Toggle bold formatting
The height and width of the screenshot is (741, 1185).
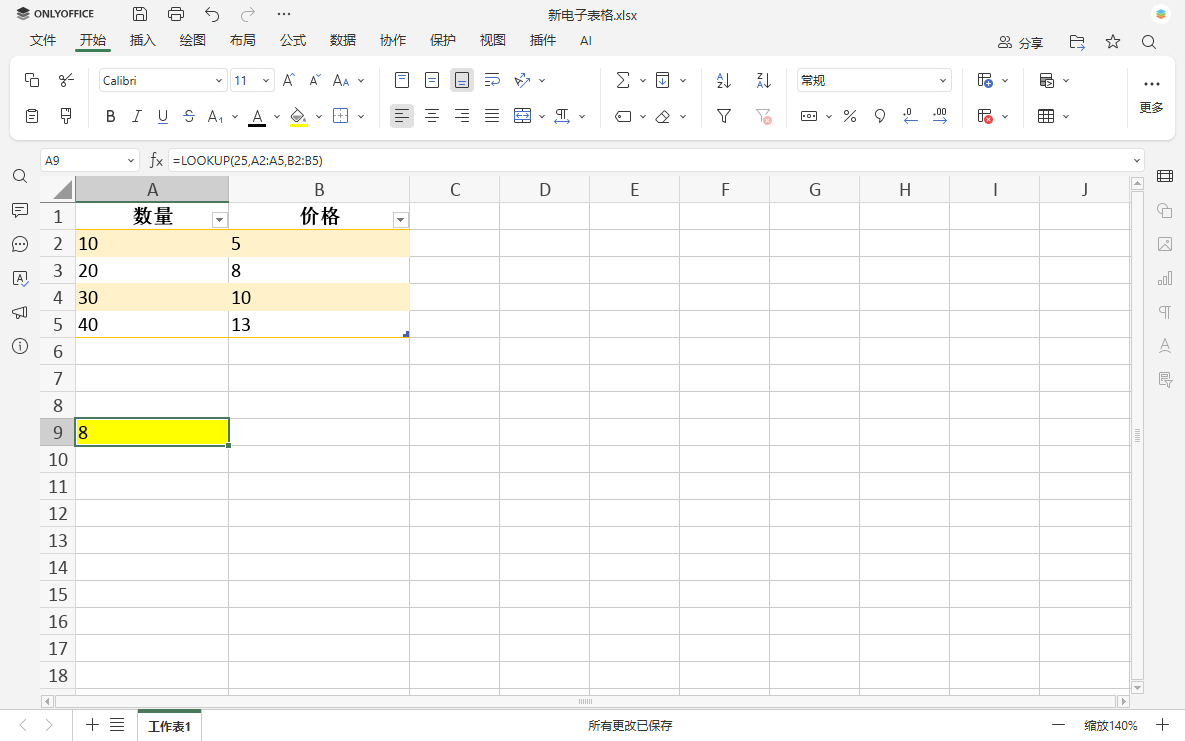point(110,116)
